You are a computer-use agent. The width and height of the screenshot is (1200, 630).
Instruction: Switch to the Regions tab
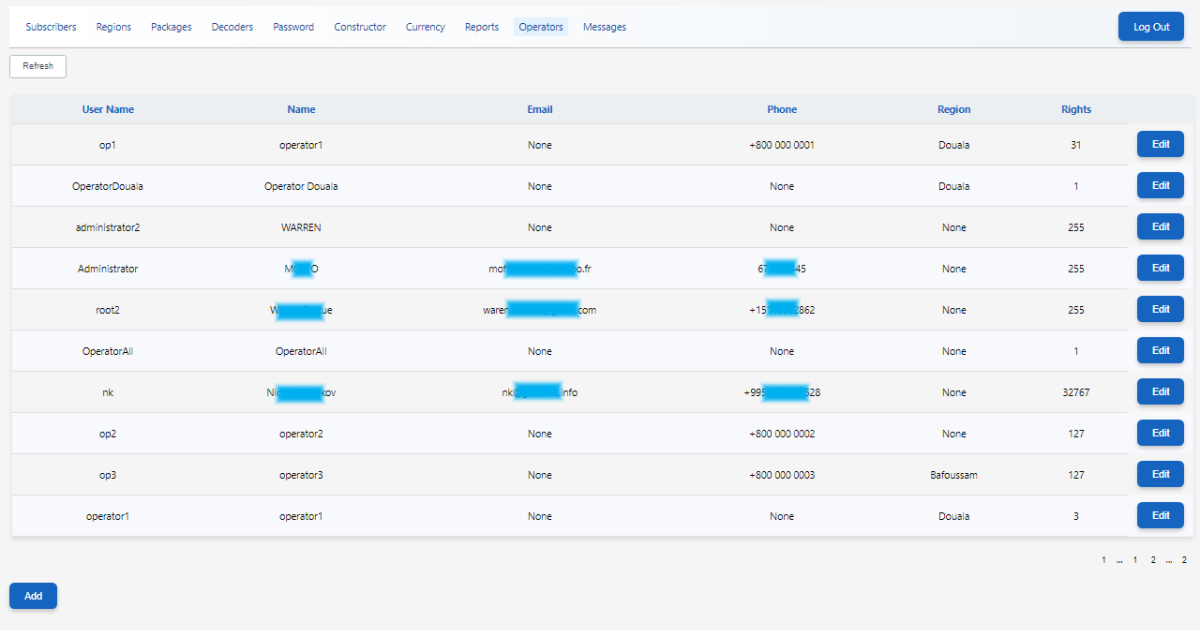tap(113, 27)
